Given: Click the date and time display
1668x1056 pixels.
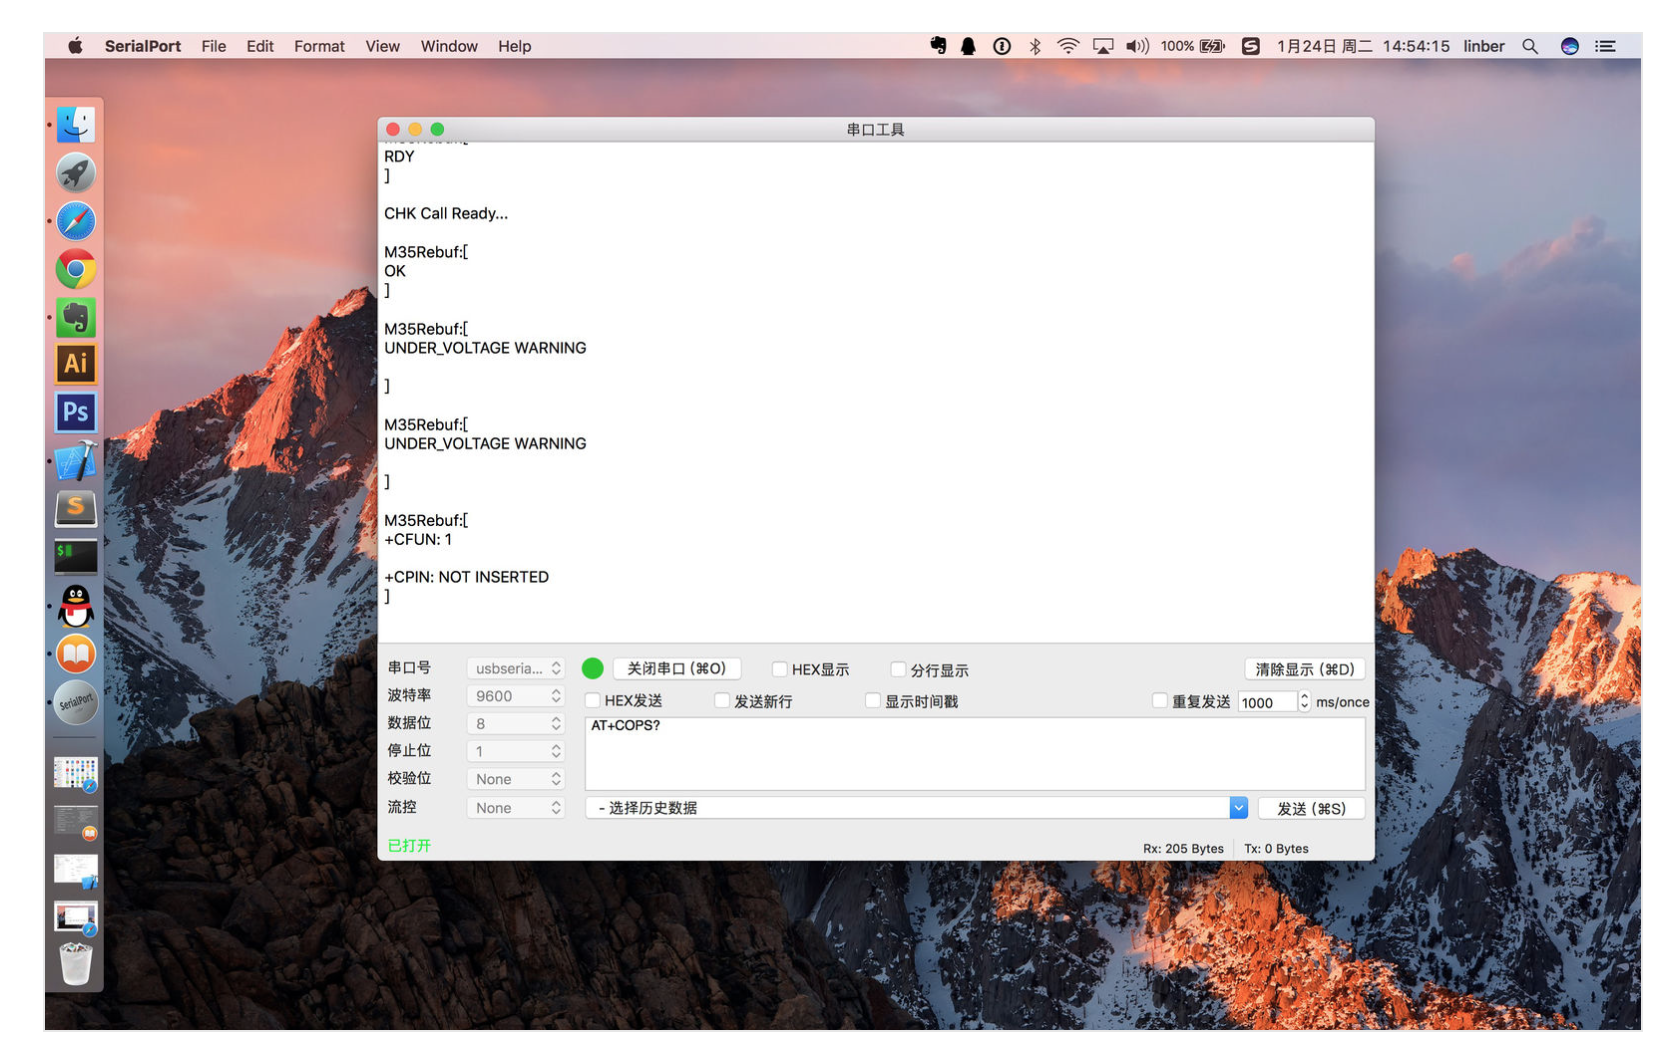Looking at the screenshot, I should 1363,46.
